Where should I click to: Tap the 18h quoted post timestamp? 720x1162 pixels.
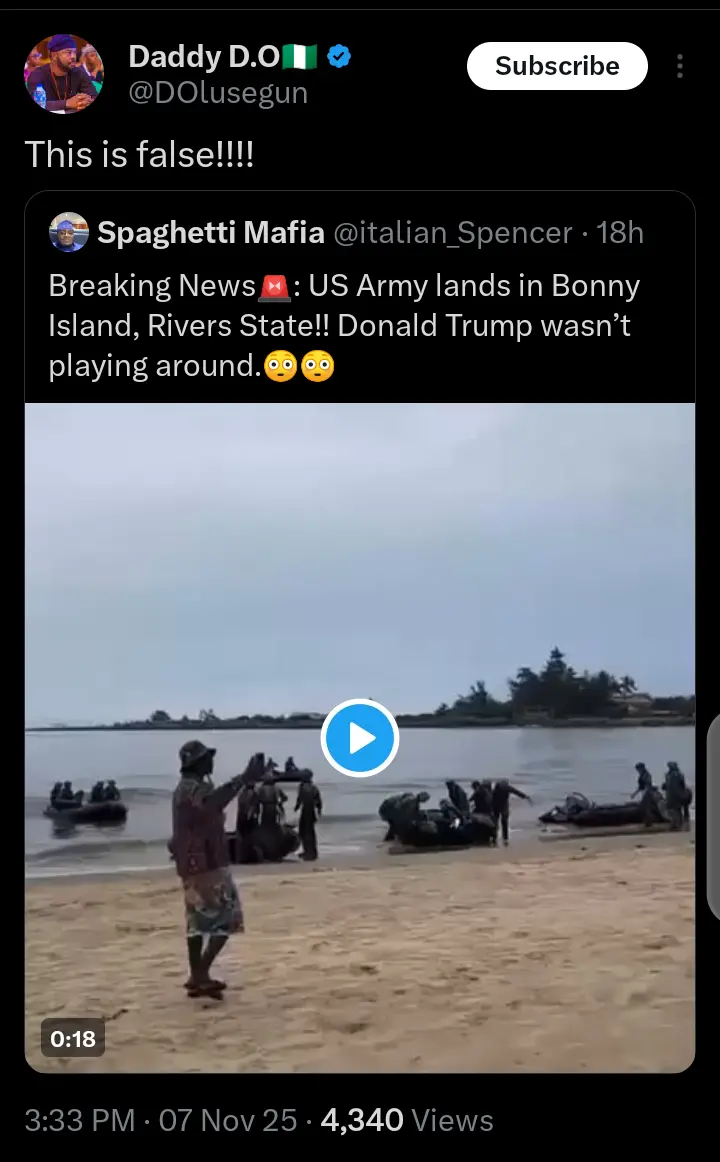pos(620,233)
